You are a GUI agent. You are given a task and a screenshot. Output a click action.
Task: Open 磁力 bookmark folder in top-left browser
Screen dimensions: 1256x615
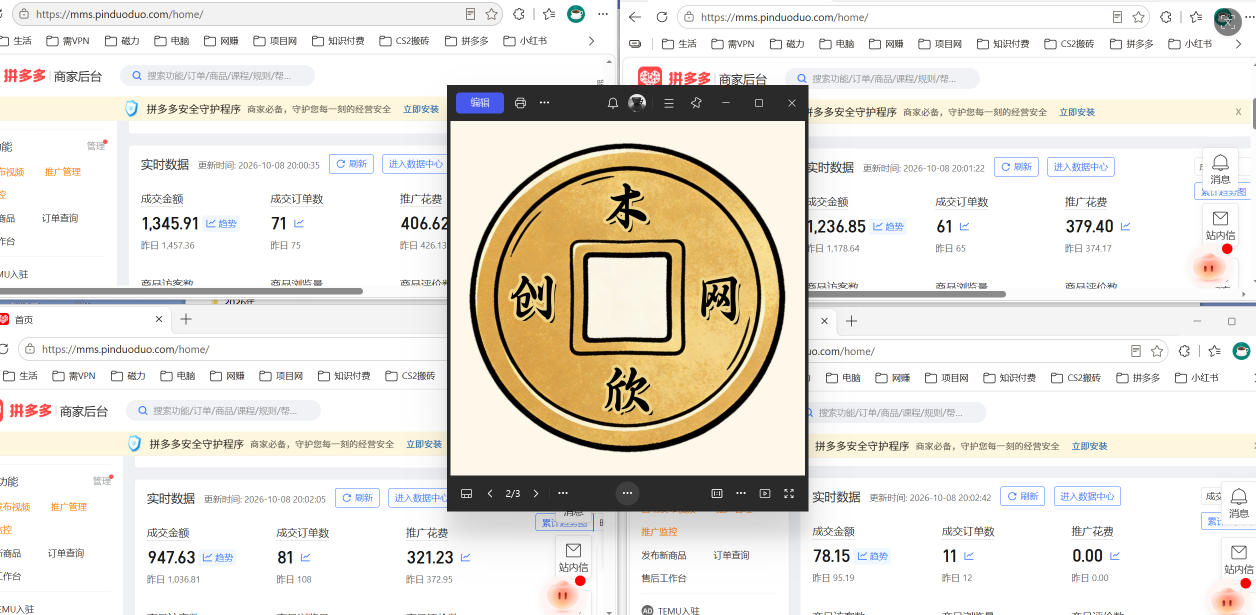click(122, 41)
